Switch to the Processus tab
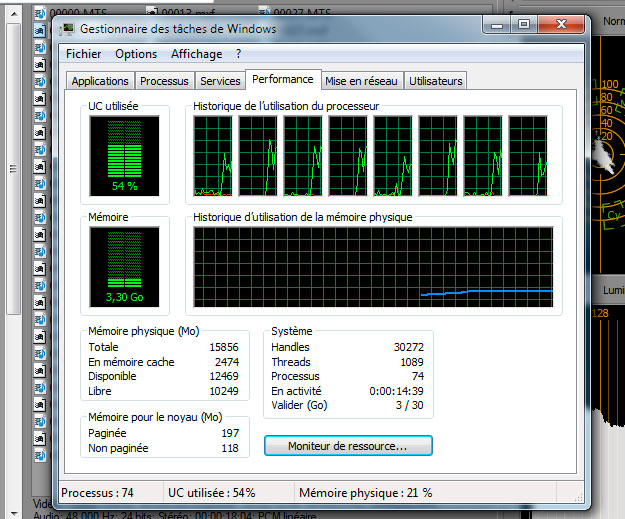Image resolution: width=625 pixels, height=519 pixels. point(164,81)
